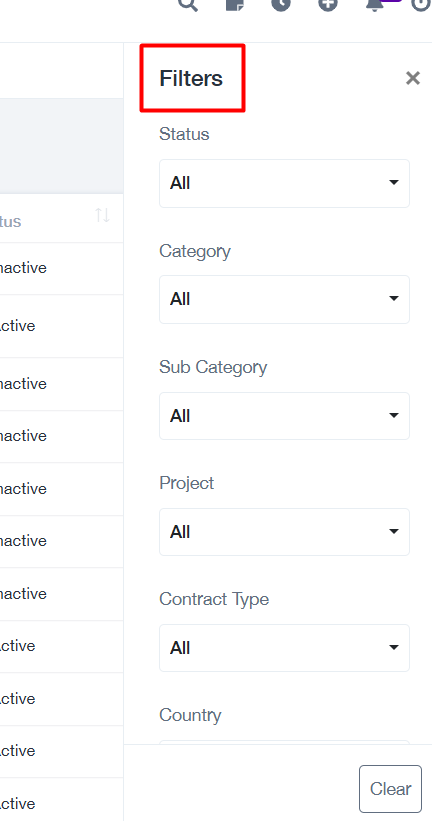Click the power logout icon
Screen dimensions: 432x821
click(422, 4)
